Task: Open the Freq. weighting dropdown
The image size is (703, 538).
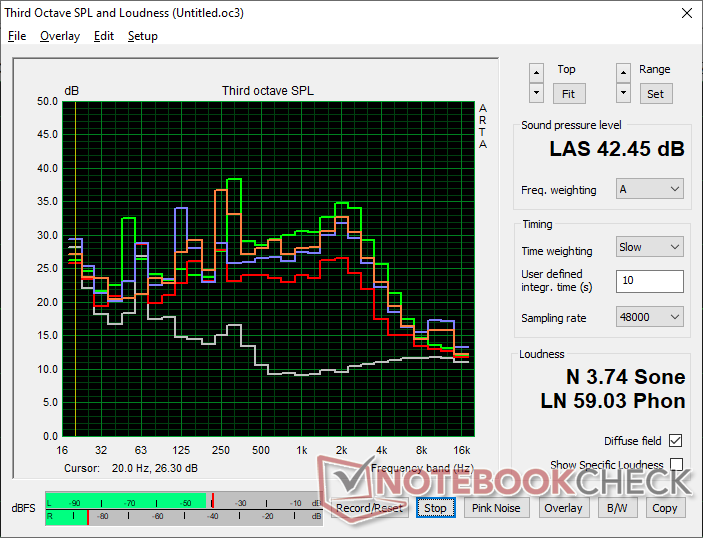Action: (649, 189)
